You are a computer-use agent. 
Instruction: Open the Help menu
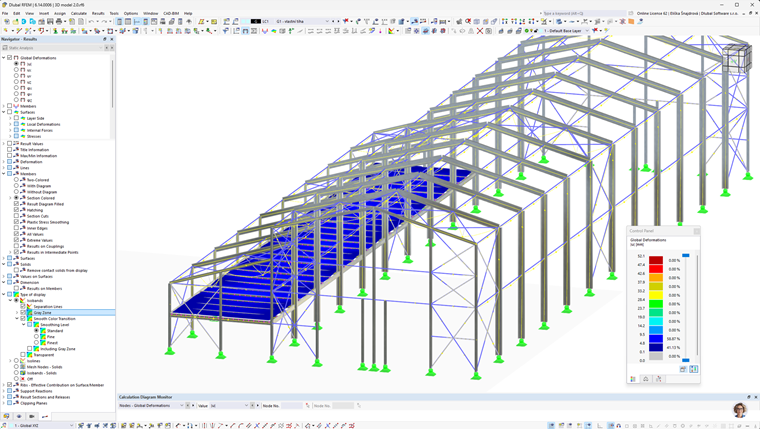(188, 14)
